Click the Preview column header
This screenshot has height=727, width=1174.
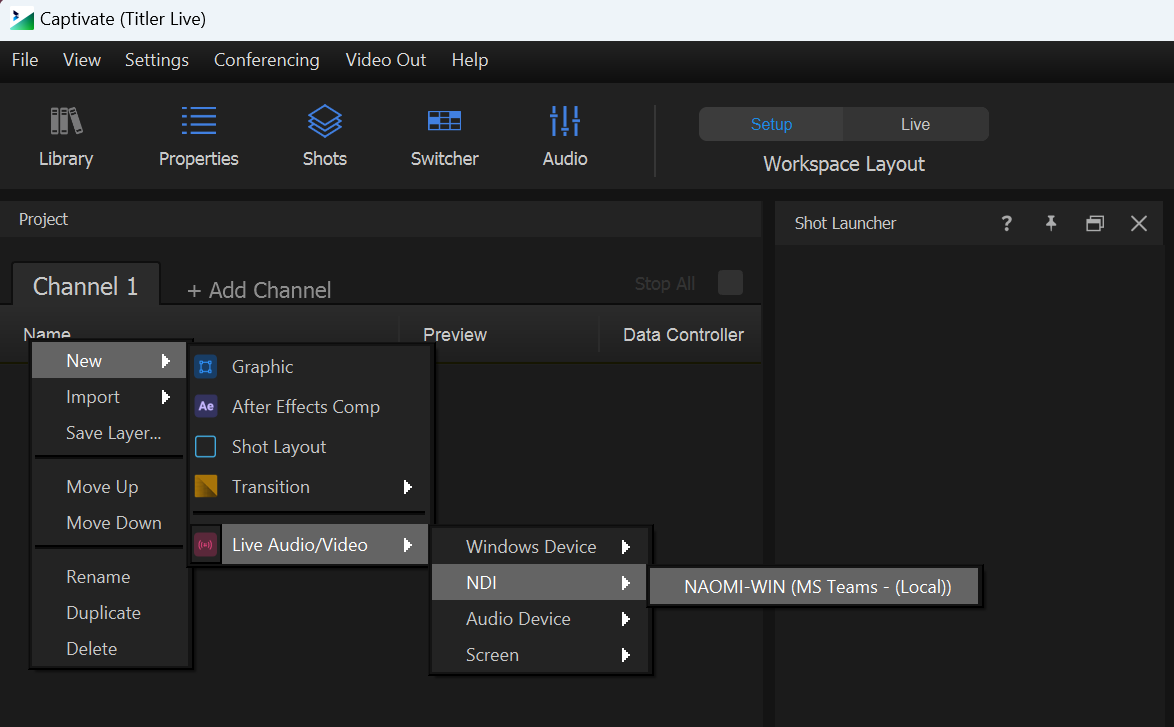click(x=454, y=335)
